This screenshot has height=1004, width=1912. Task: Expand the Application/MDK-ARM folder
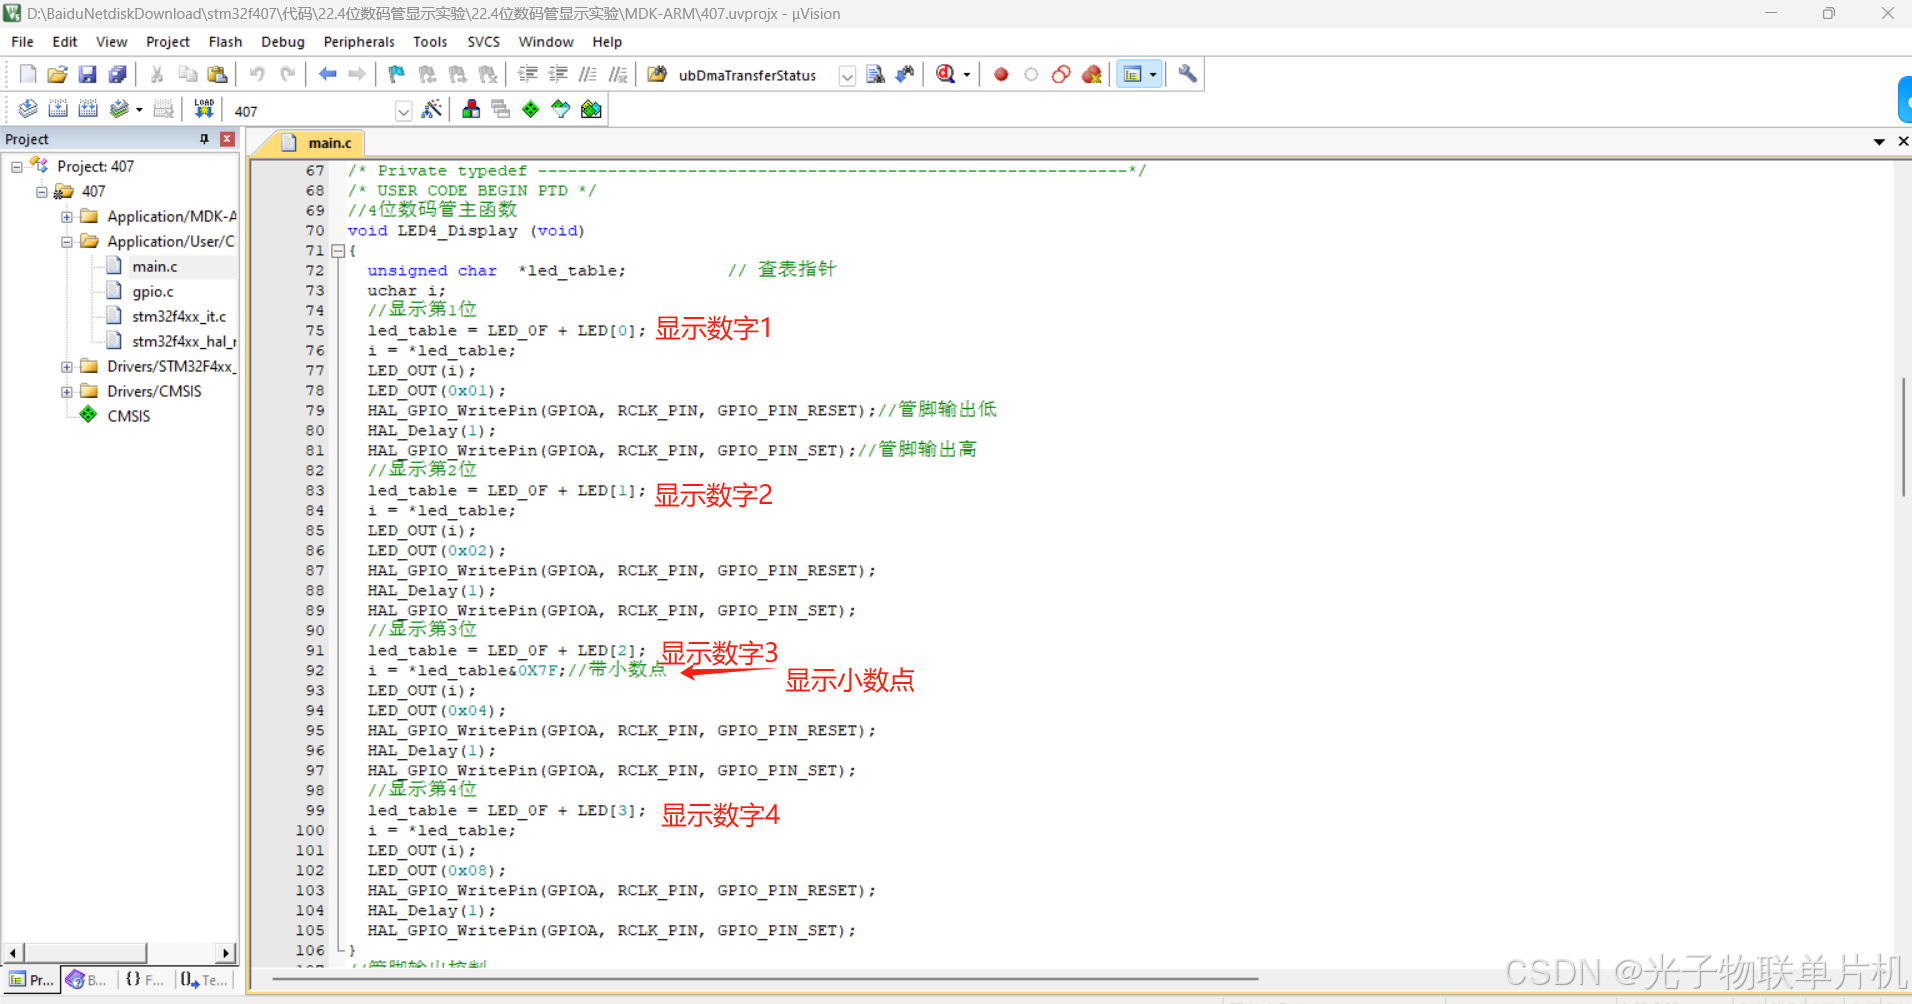click(x=67, y=217)
